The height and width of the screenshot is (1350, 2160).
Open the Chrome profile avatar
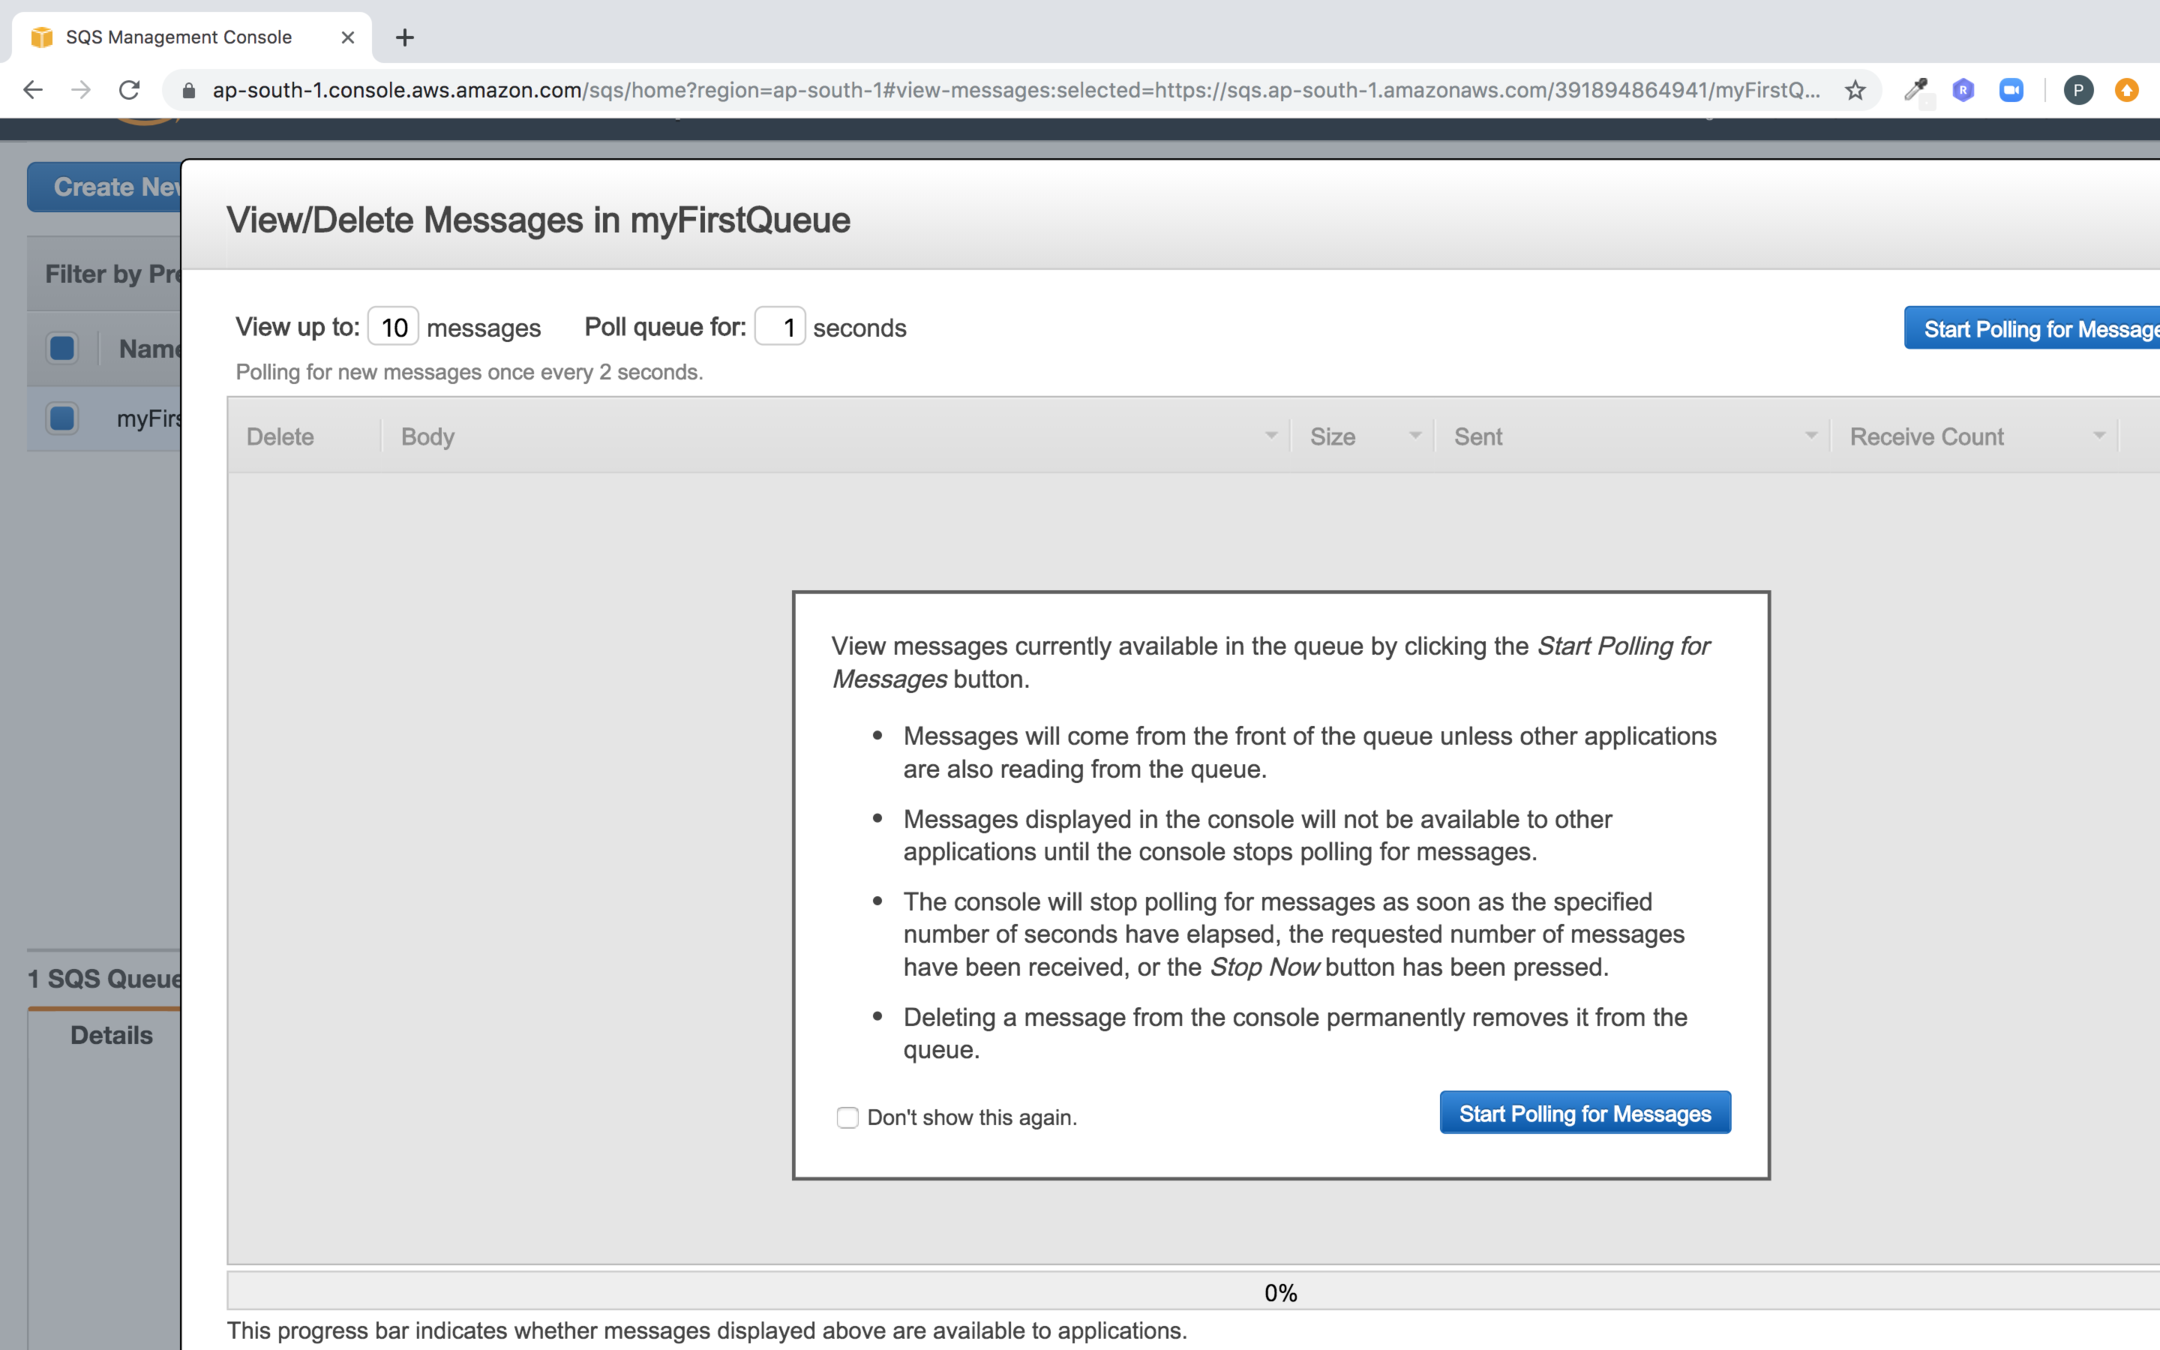click(x=2078, y=90)
